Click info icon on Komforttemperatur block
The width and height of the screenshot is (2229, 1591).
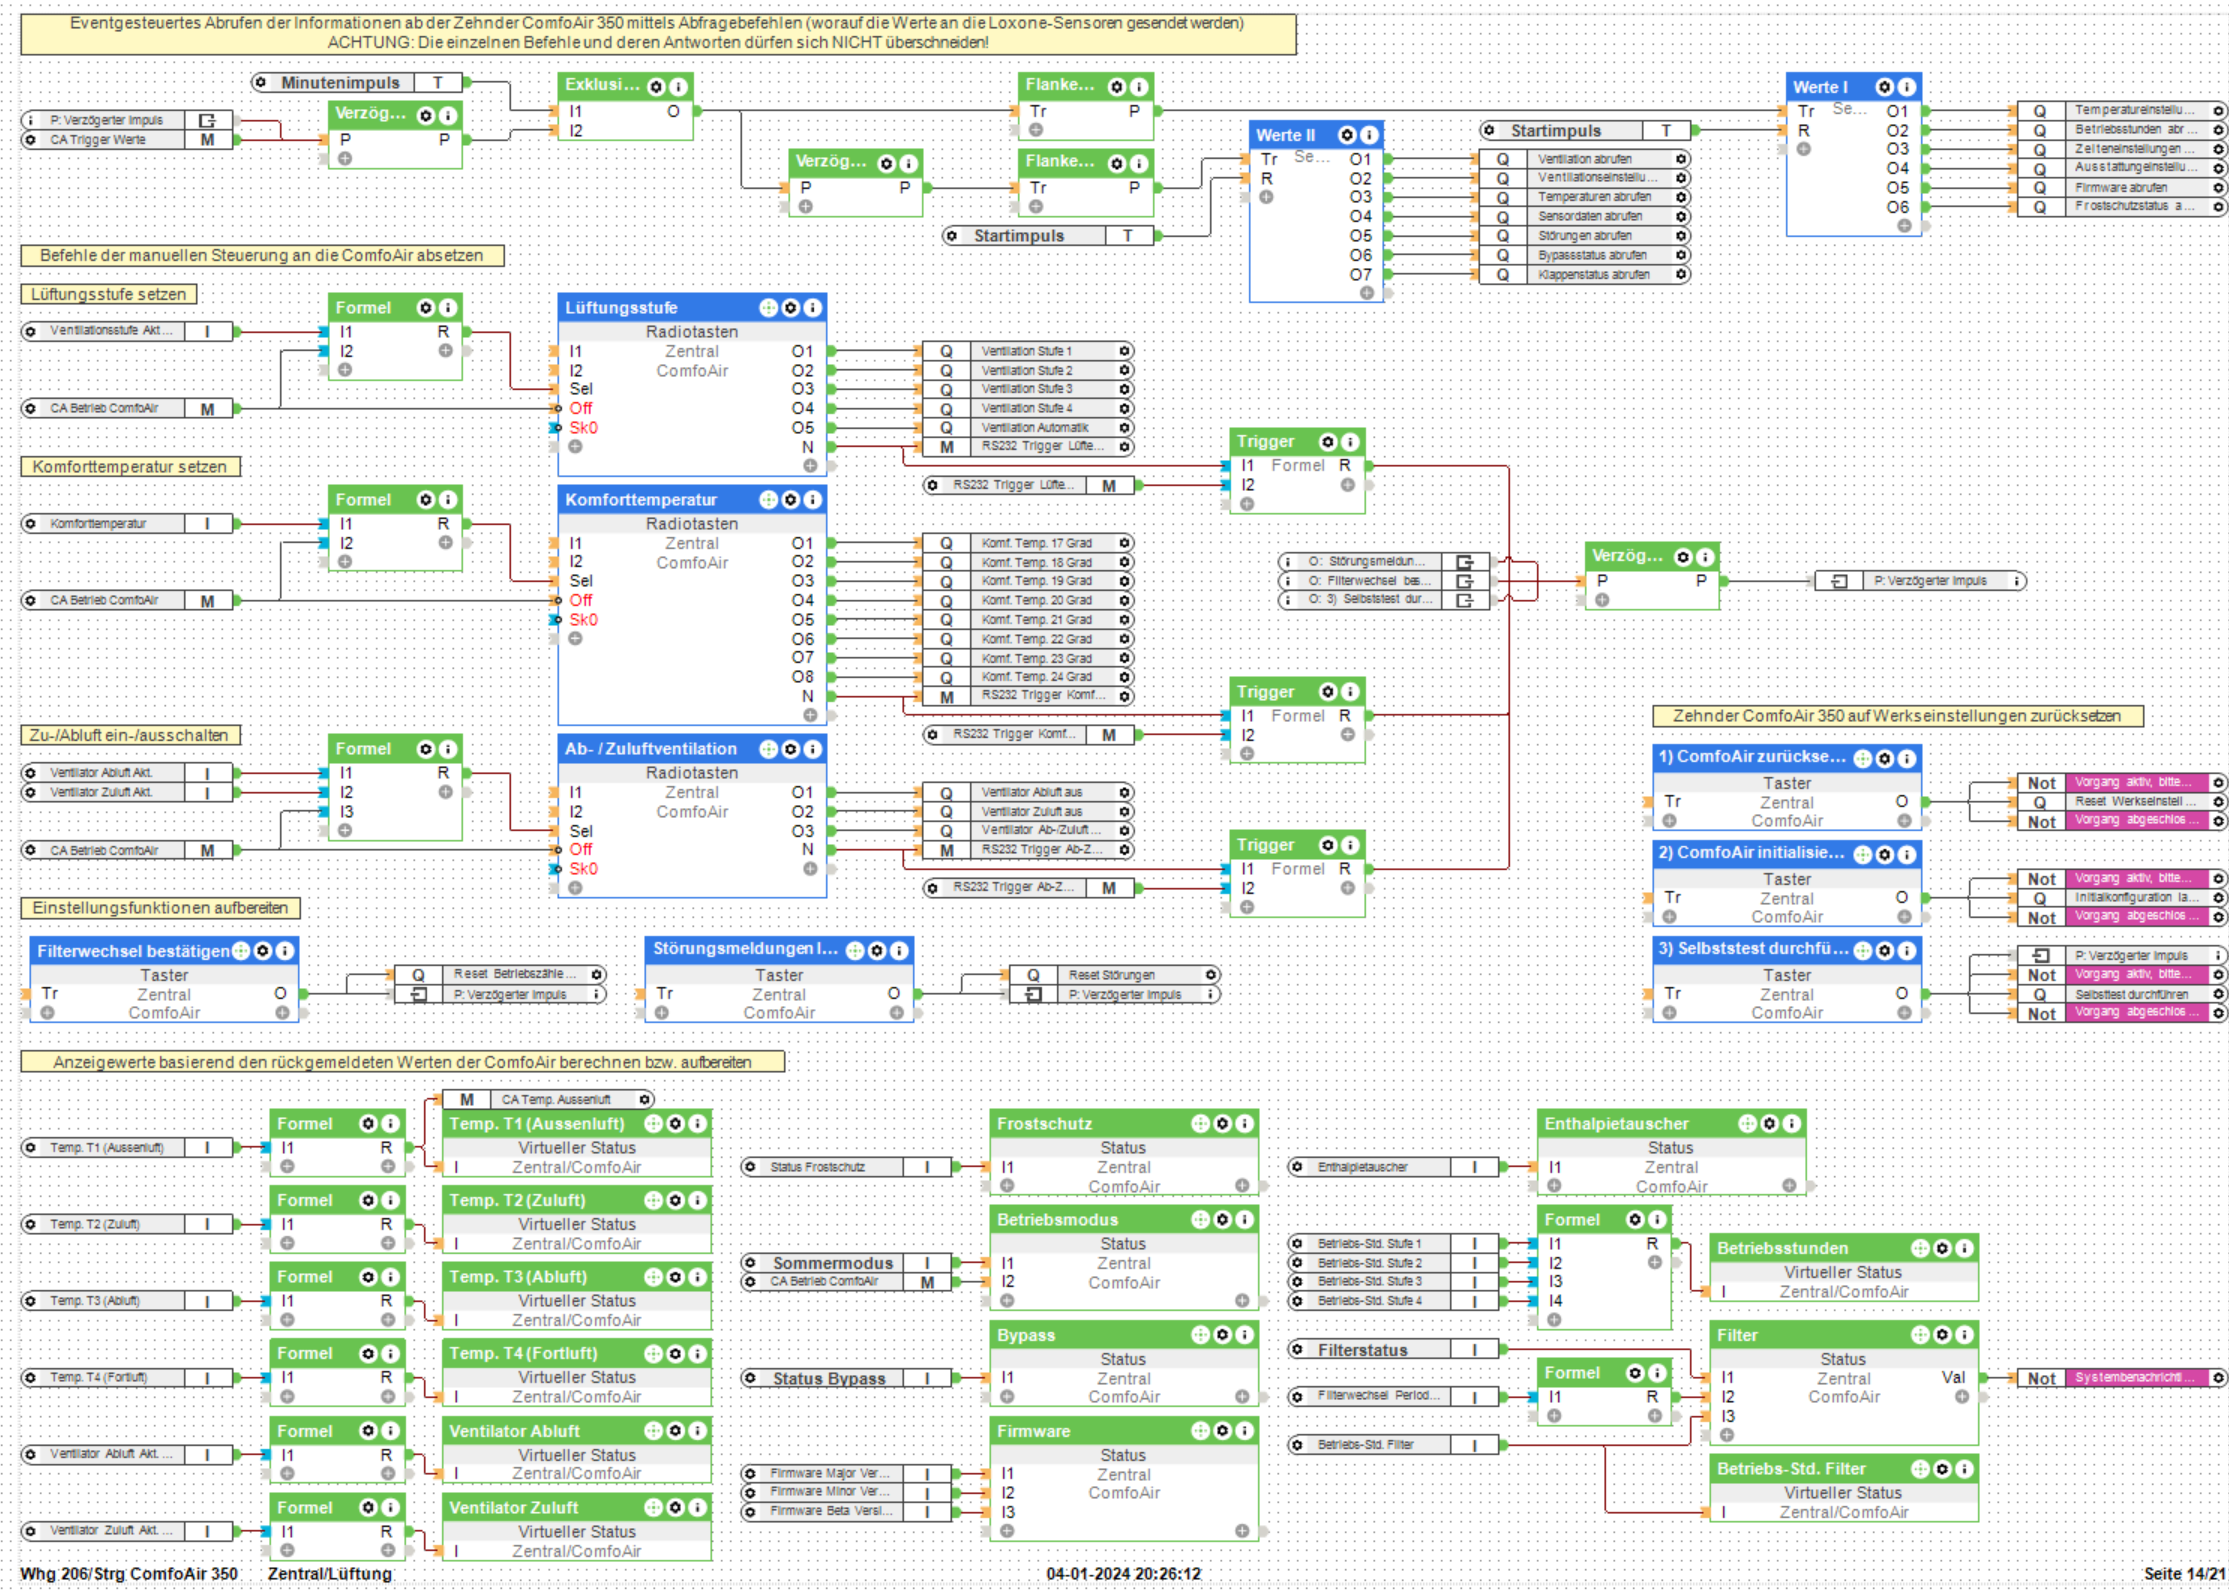click(813, 500)
